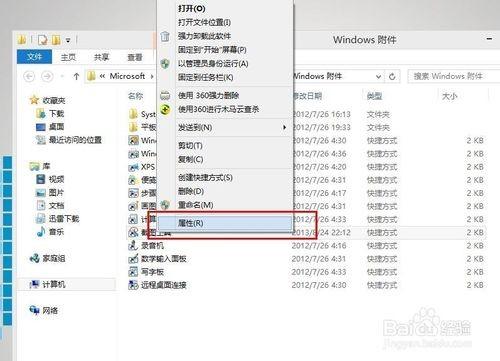Sort by the 大小 column header
The image size is (500, 361).
[449, 96]
